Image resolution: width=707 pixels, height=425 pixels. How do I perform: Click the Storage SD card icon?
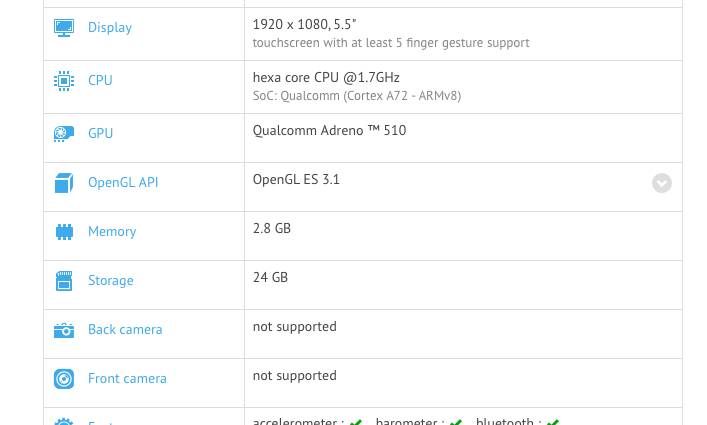tap(64, 281)
